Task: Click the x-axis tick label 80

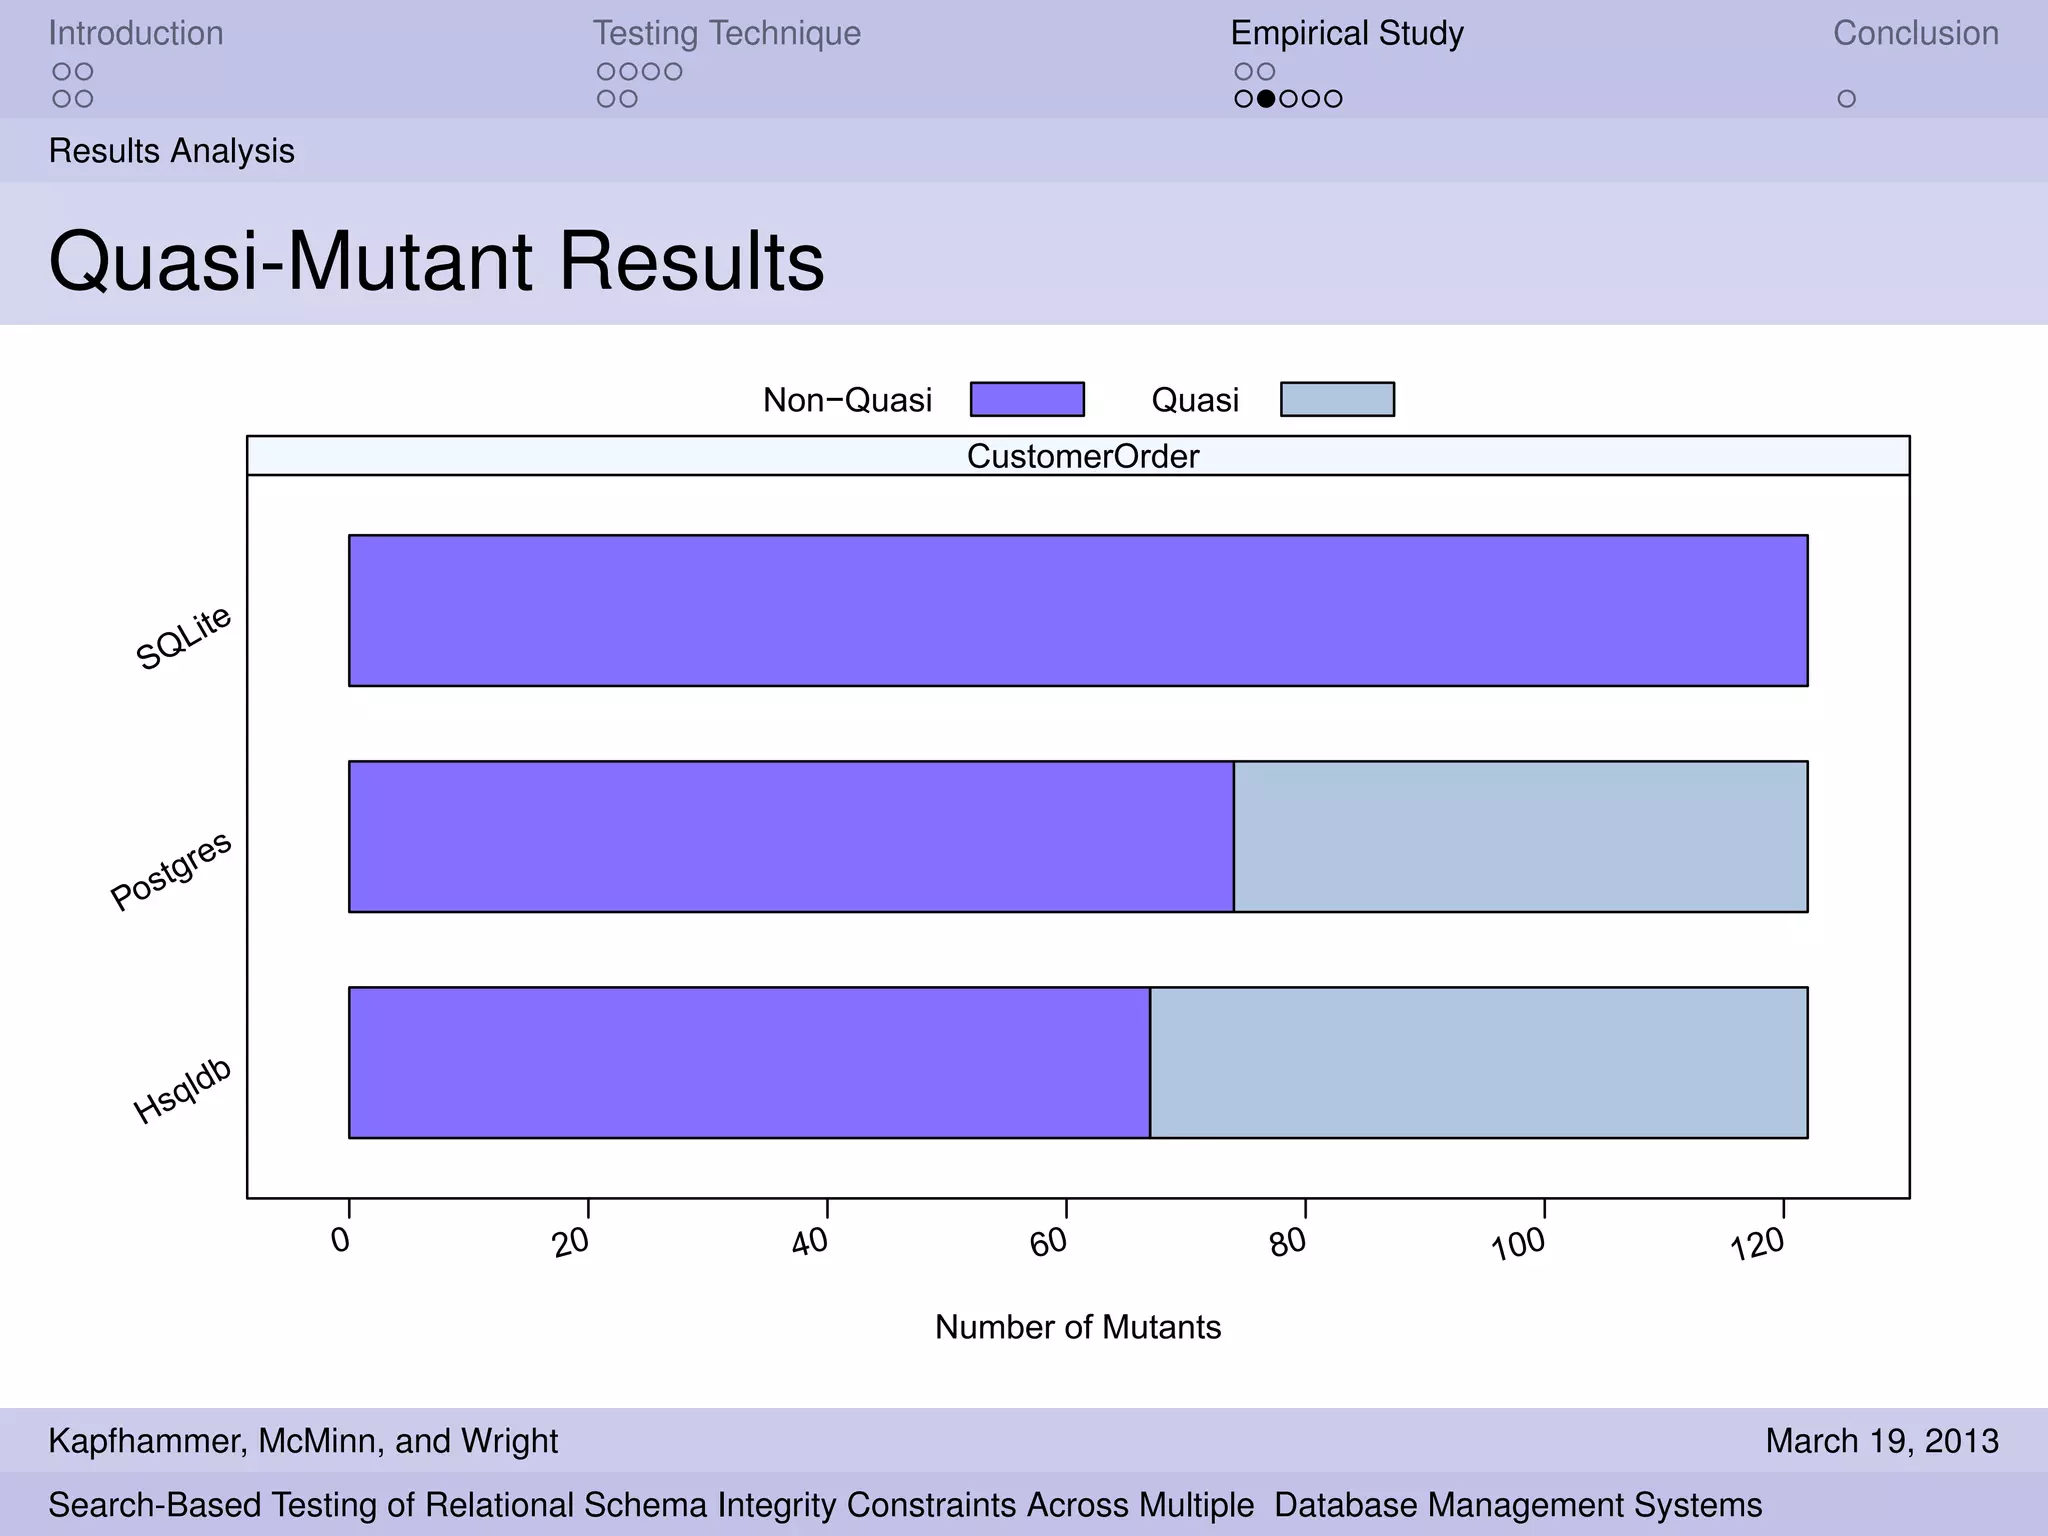Action: point(1288,1243)
